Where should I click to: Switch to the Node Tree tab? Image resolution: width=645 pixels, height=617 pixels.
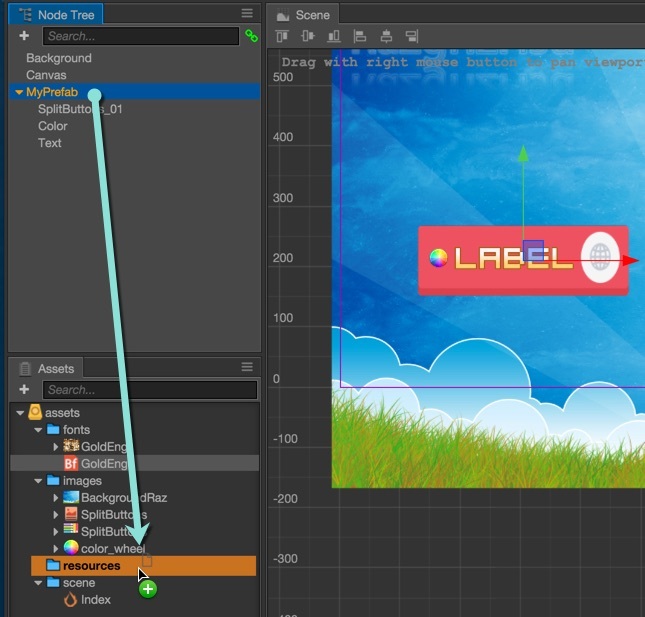[56, 15]
